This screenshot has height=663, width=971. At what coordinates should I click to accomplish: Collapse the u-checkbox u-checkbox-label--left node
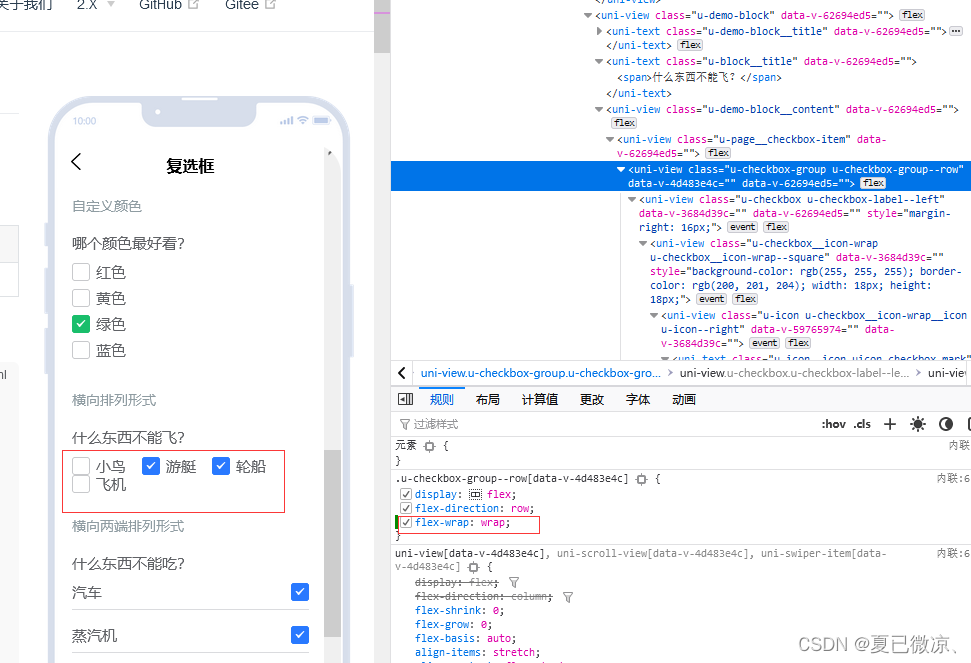(632, 199)
